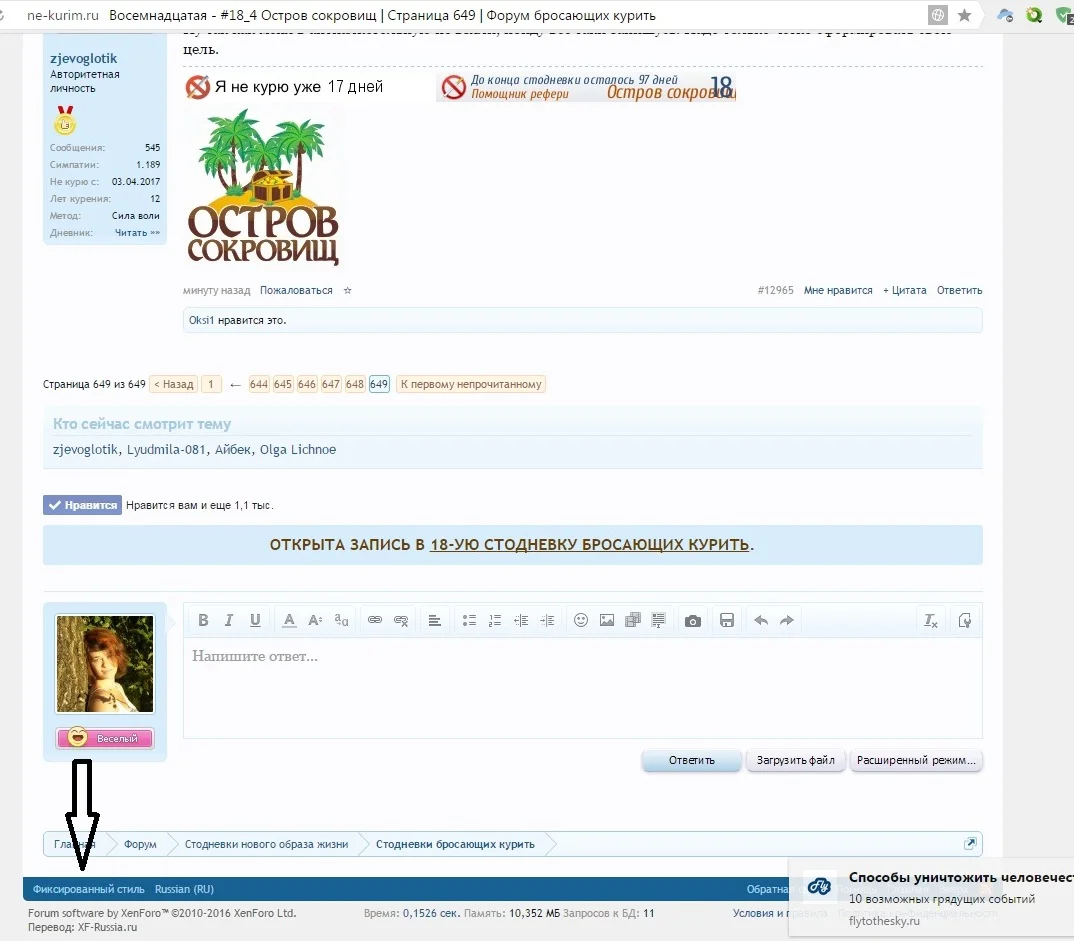1074x941 pixels.
Task: Click the Ответить submit button
Action: (691, 760)
